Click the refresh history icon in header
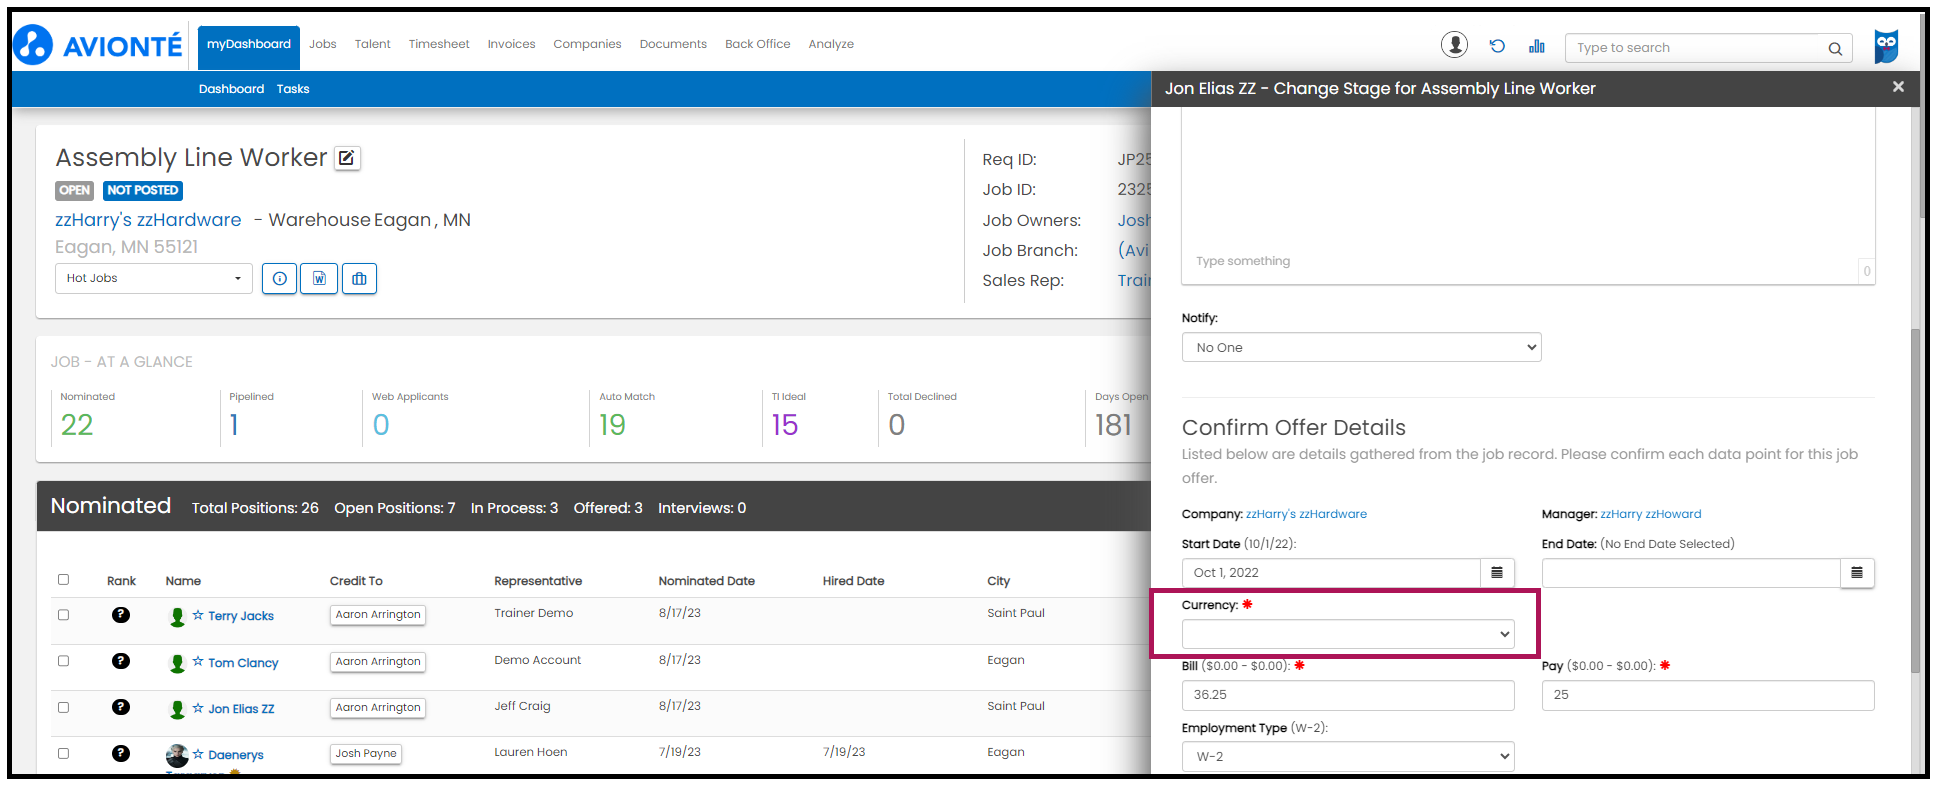Viewport: 1937px width, 785px height. (1497, 46)
